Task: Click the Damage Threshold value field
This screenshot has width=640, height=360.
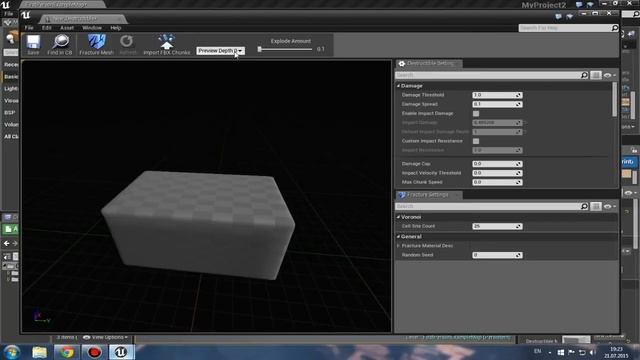Action: (497, 95)
